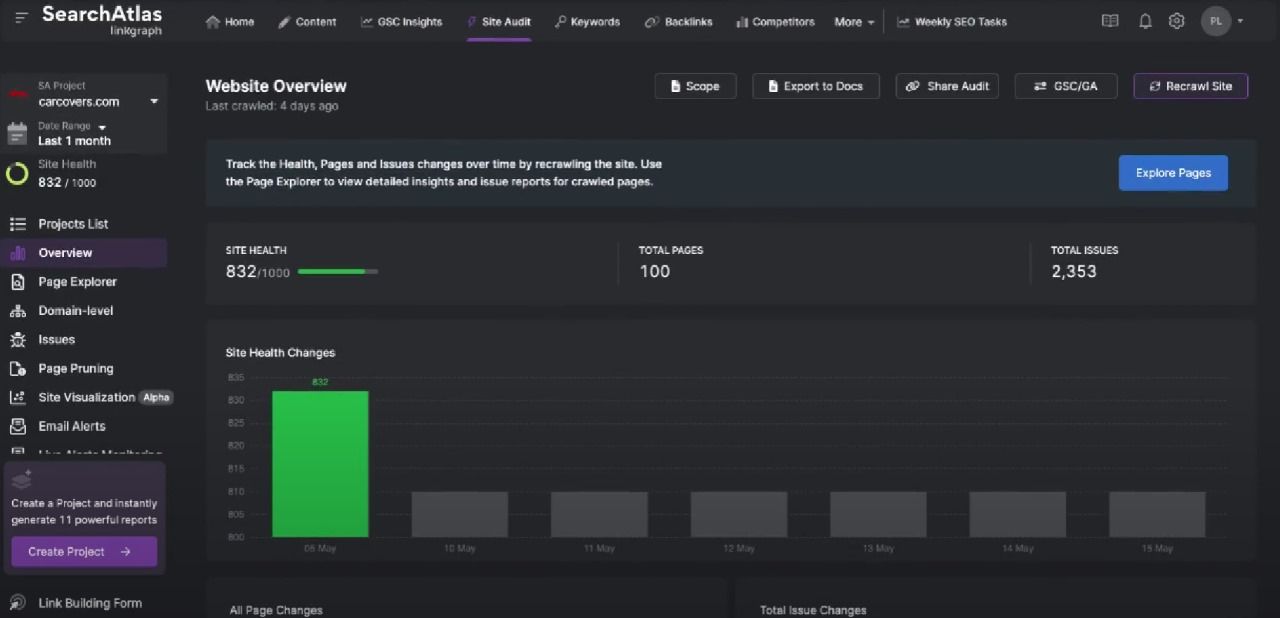Click the gray 15 May chart bar
The image size is (1280, 618).
tap(1157, 514)
